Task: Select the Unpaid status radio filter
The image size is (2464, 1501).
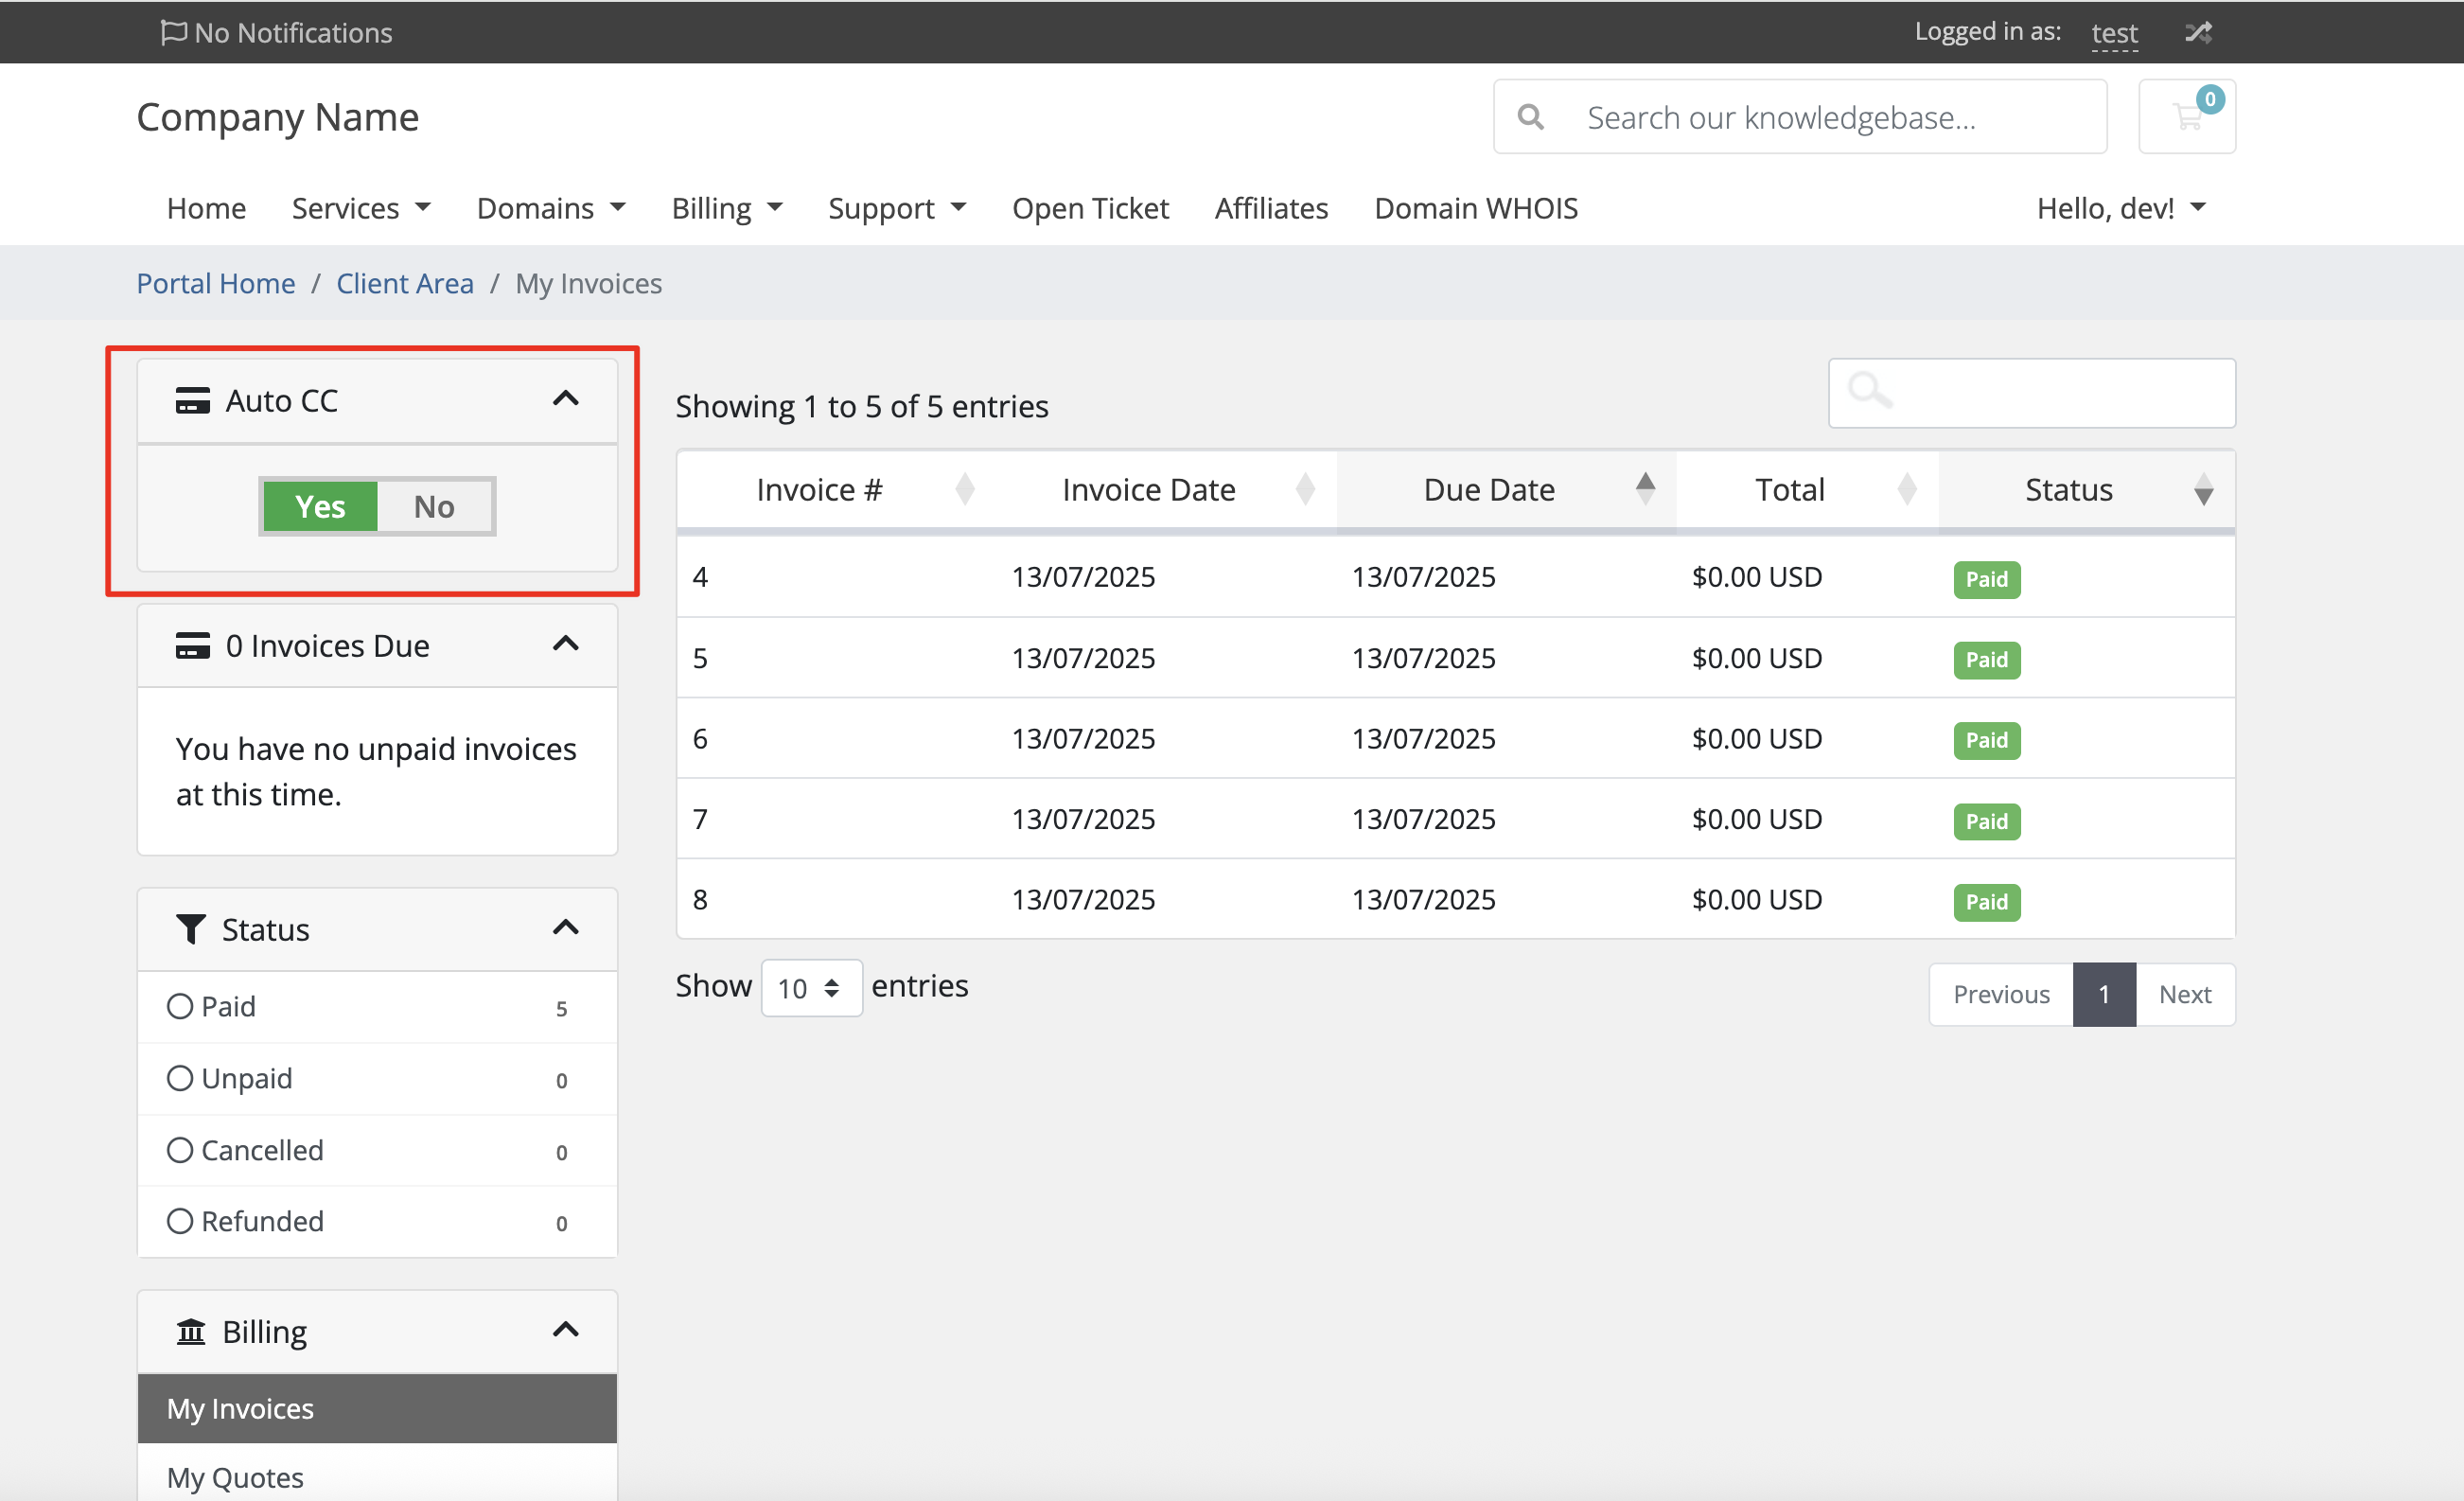Action: coord(180,1078)
